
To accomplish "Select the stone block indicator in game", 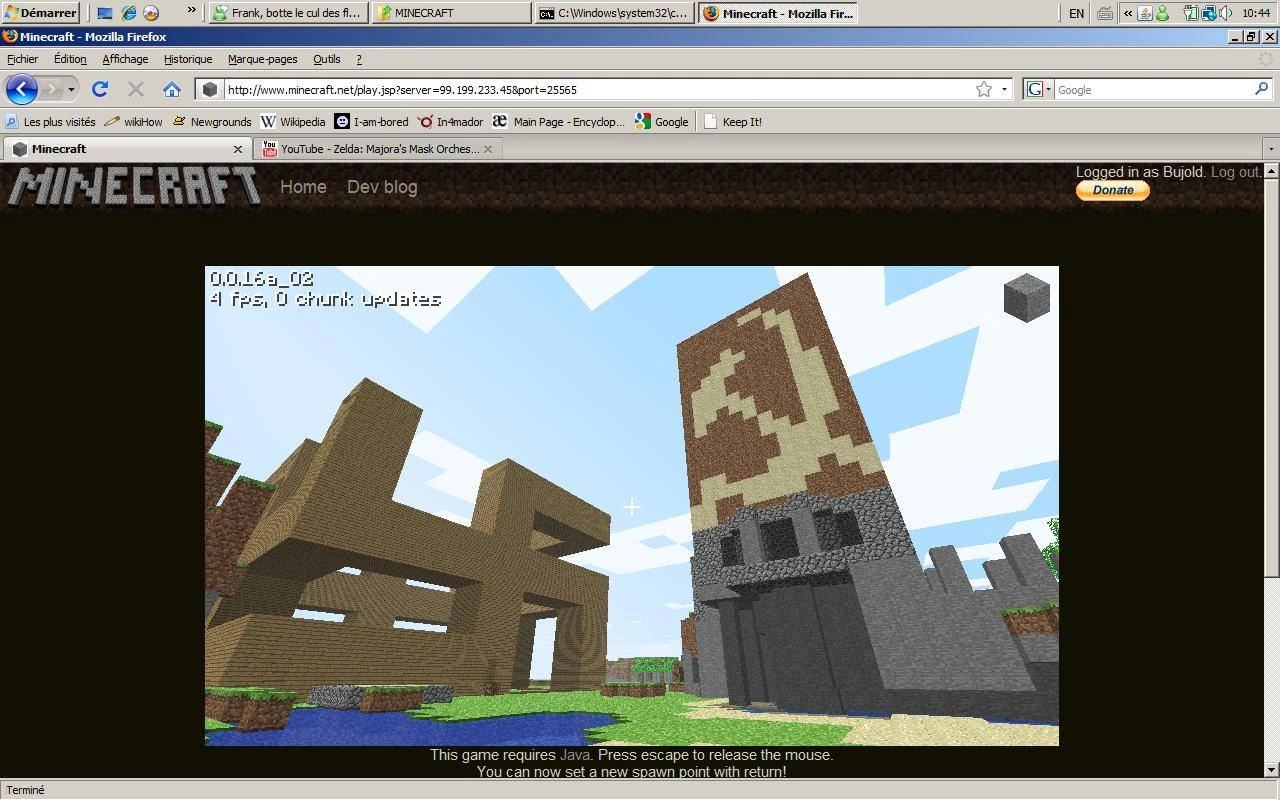I will coord(1027,297).
